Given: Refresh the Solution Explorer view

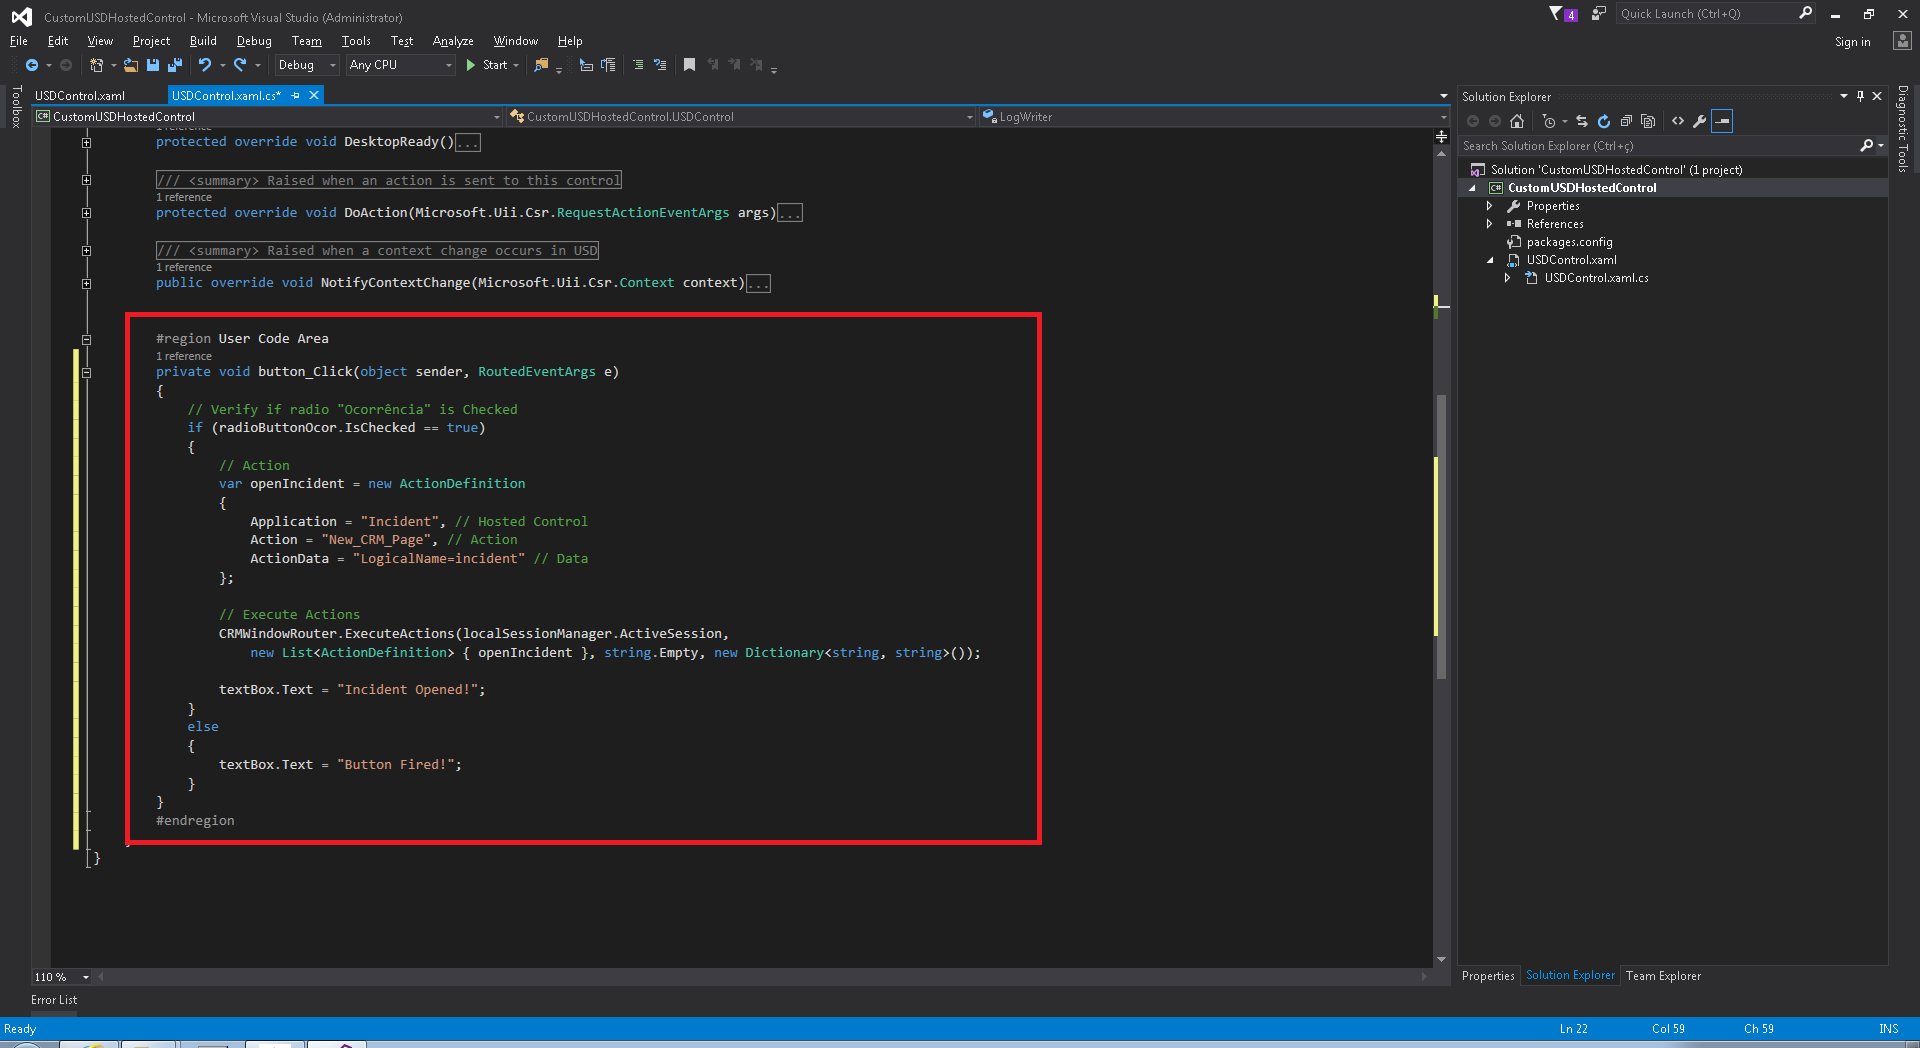Looking at the screenshot, I should (x=1604, y=121).
